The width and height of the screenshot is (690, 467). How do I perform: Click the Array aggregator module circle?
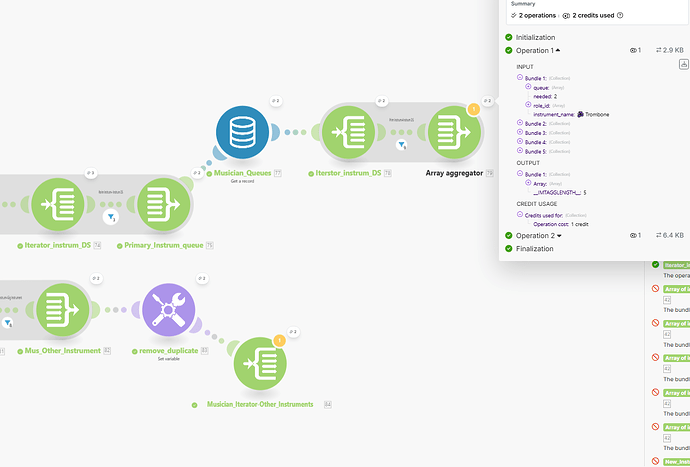454,132
